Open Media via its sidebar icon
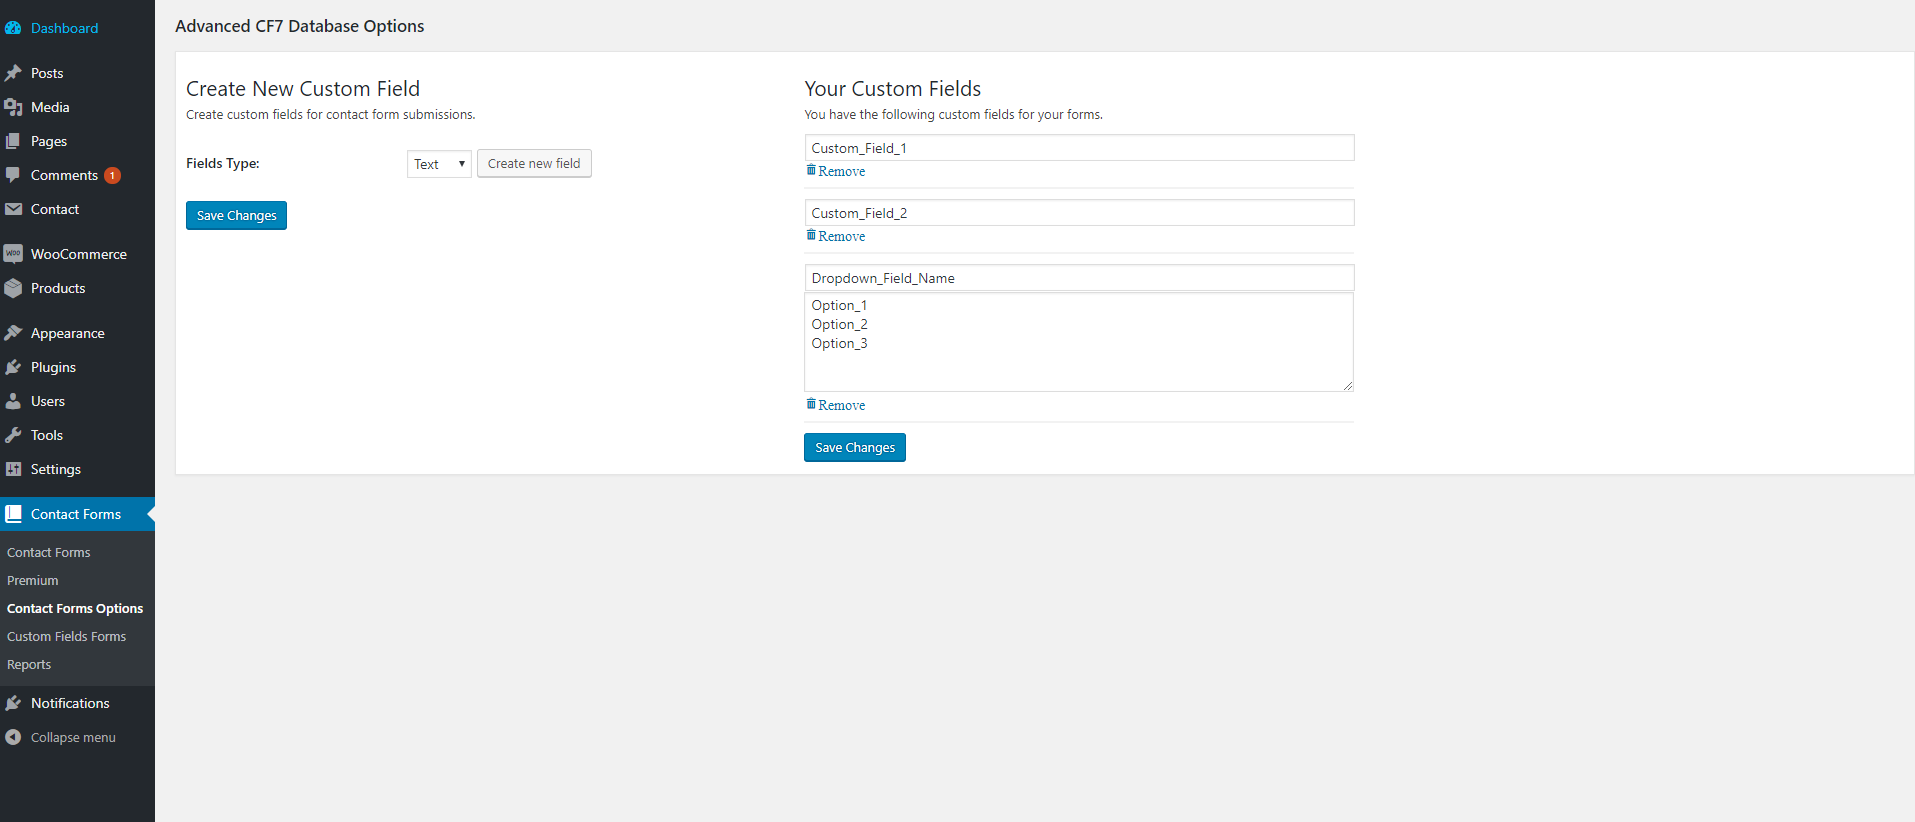 pyautogui.click(x=13, y=107)
